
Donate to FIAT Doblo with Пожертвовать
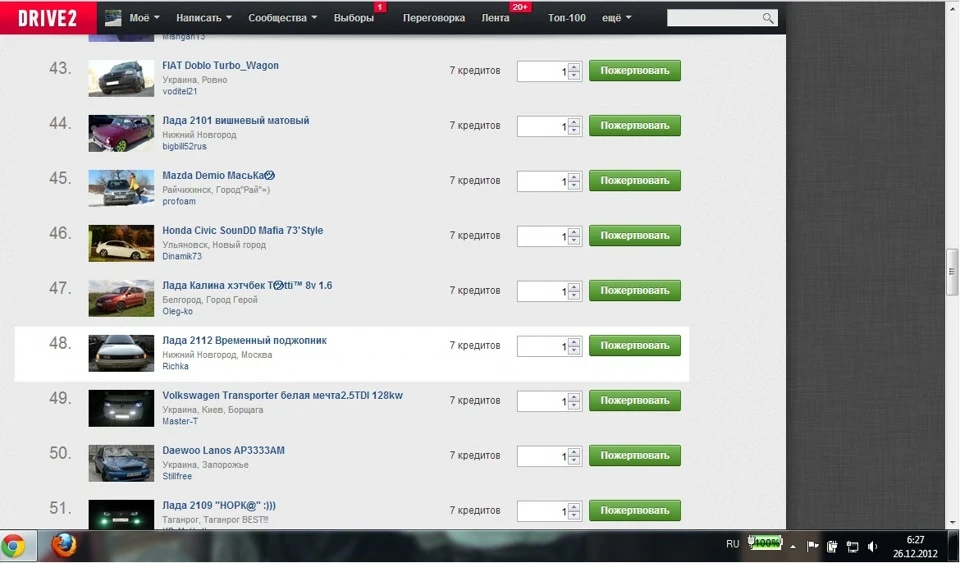635,70
